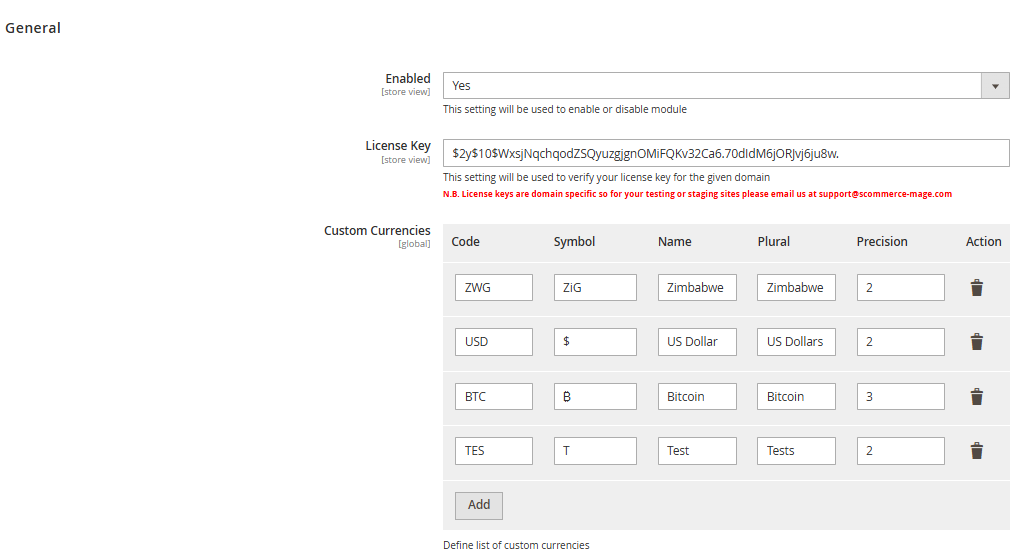This screenshot has height=552, width=1015.
Task: Focus the US Dollar name field
Action: pyautogui.click(x=697, y=342)
